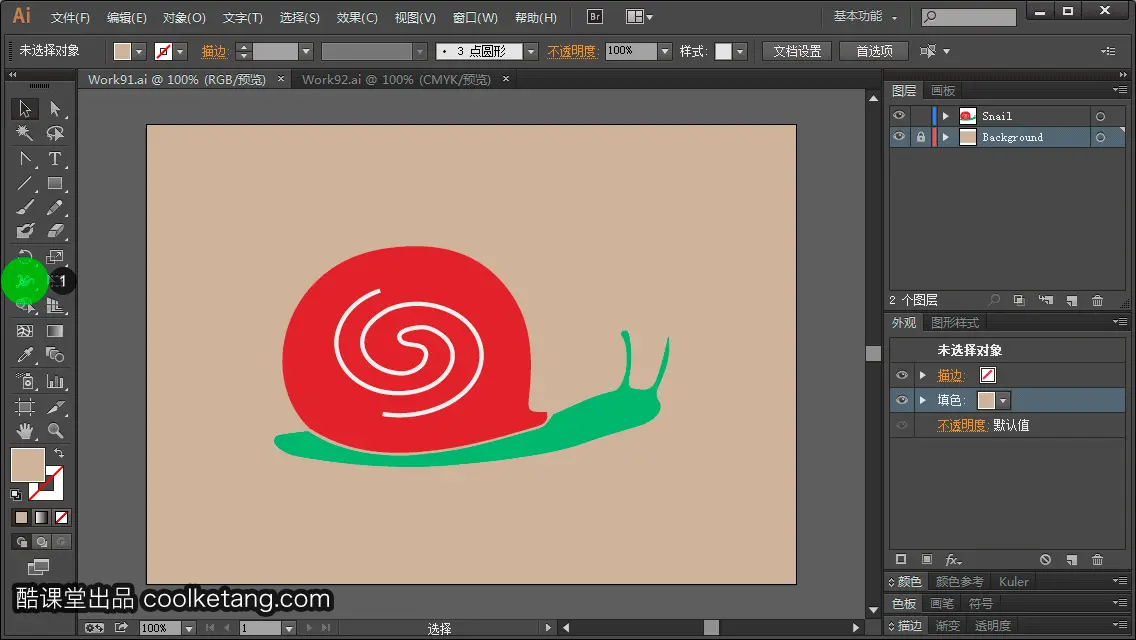Click the large fill color swatch in toolbox
This screenshot has height=640, width=1136.
click(28, 465)
